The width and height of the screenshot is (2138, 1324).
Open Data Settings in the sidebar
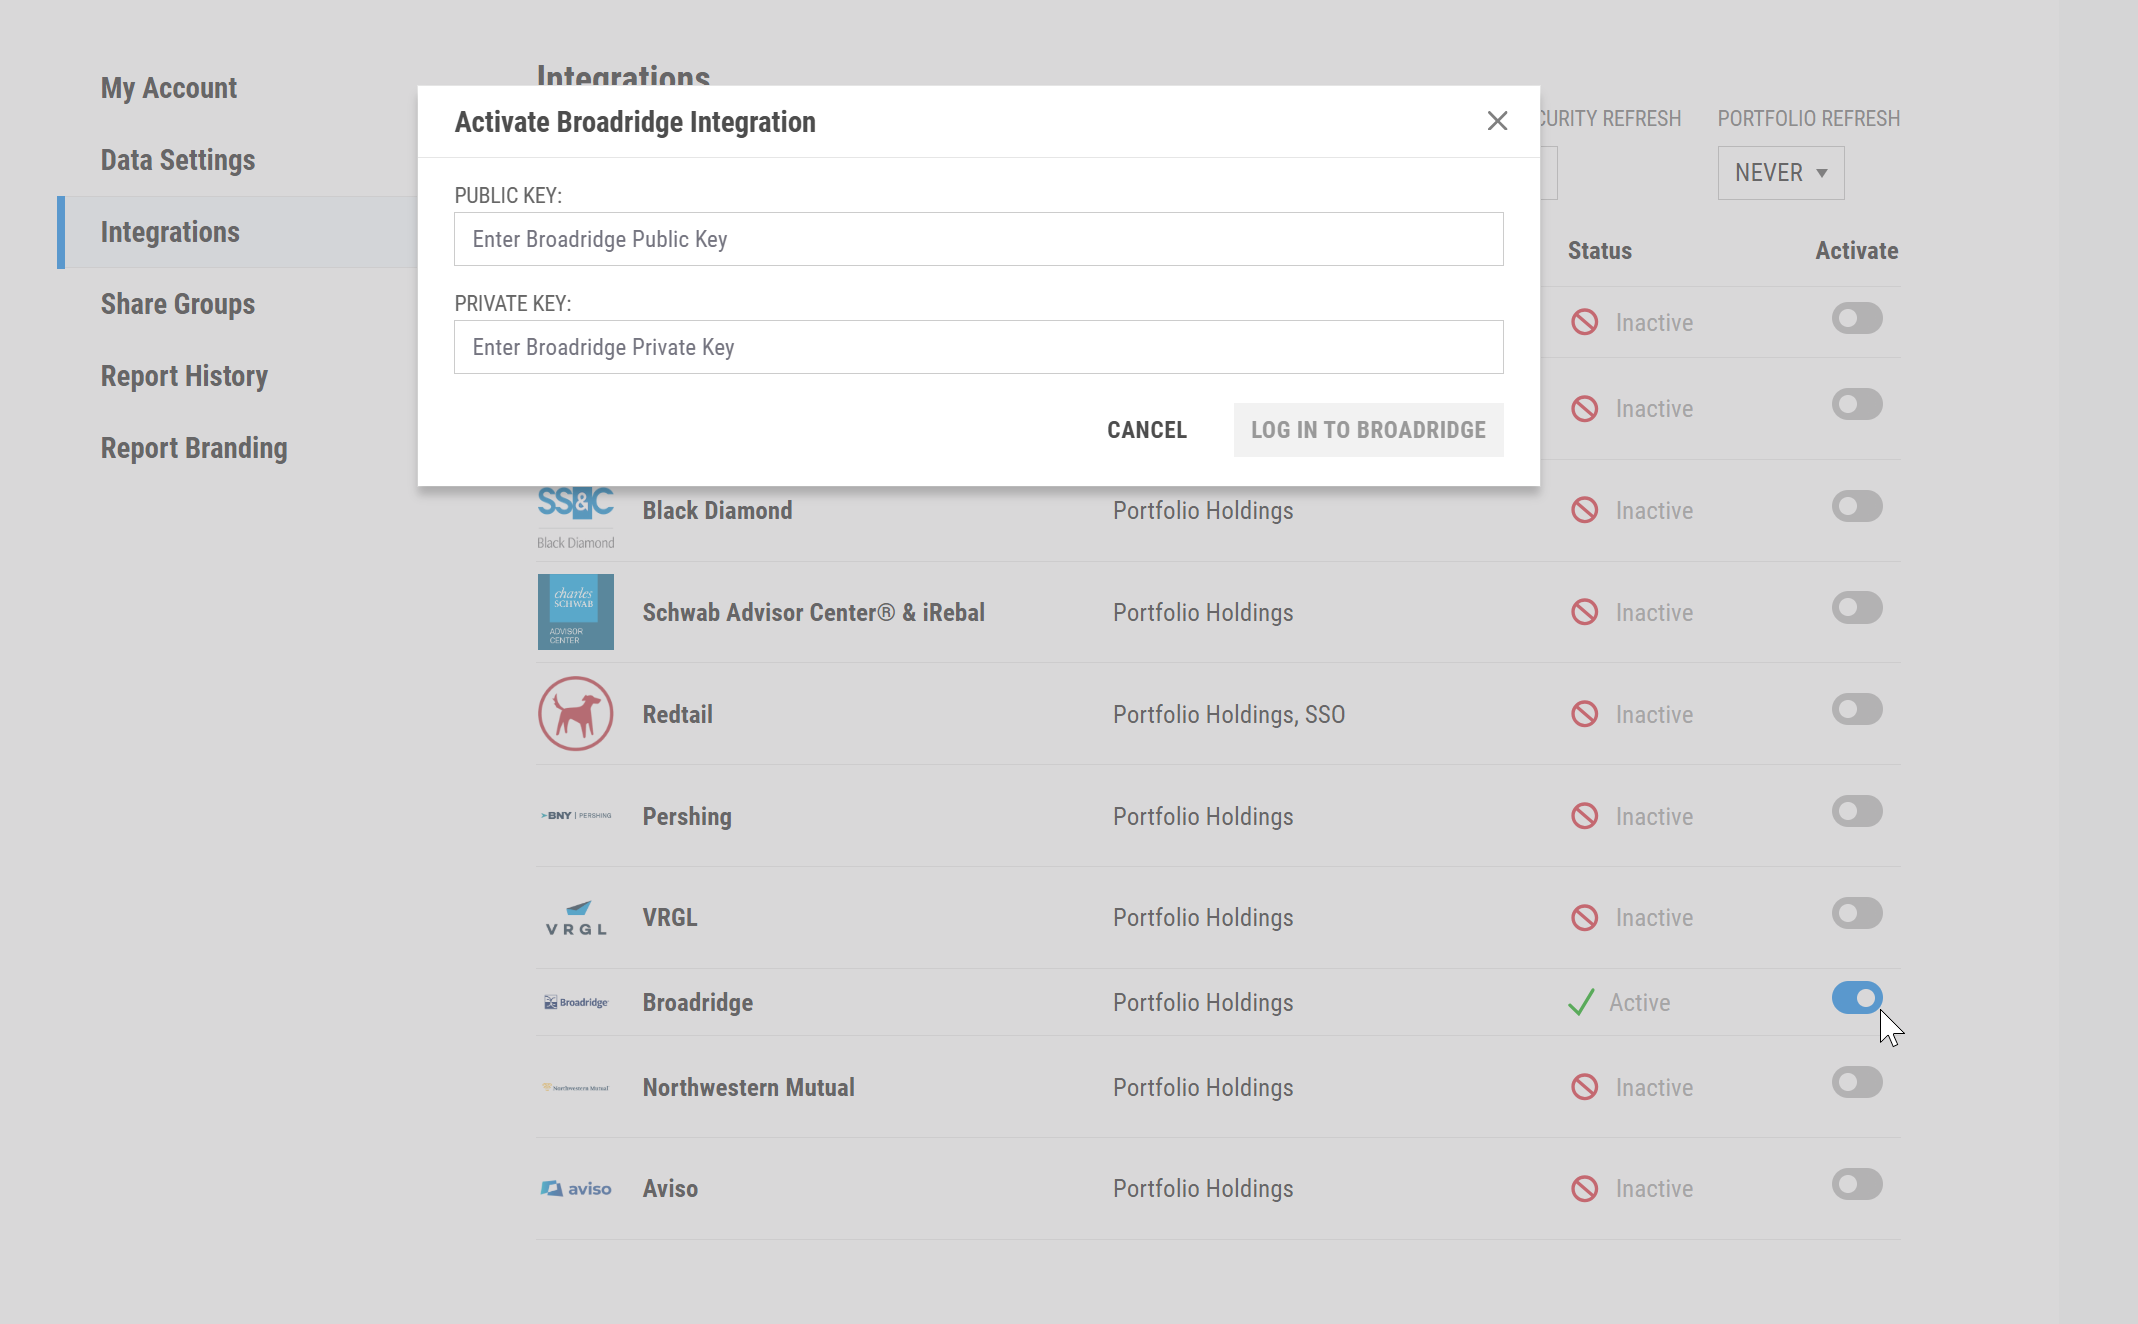pos(178,160)
